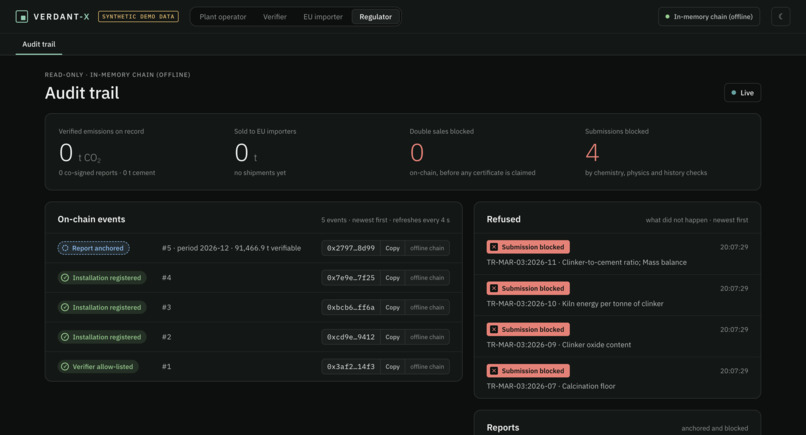Click Submission blocked badge for Kiln energy
This screenshot has height=435, width=806.
click(528, 288)
